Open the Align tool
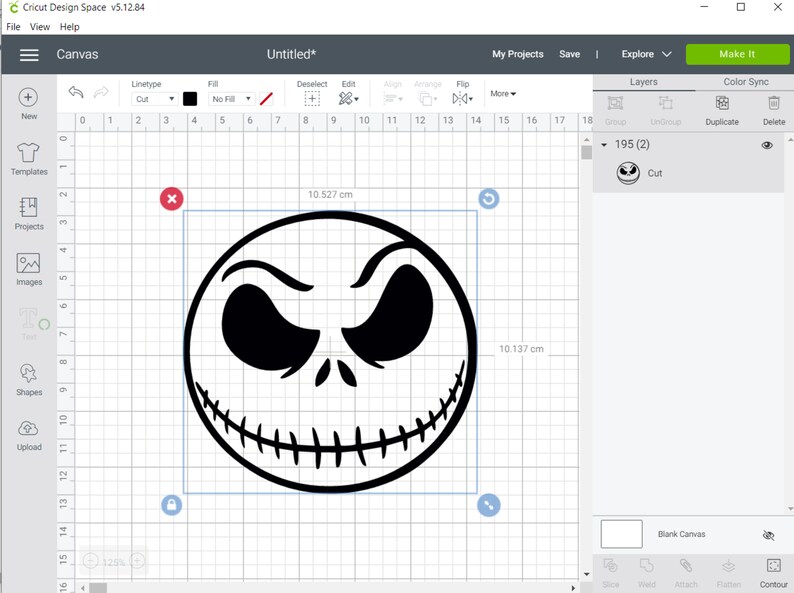The image size is (794, 593). coord(392,99)
